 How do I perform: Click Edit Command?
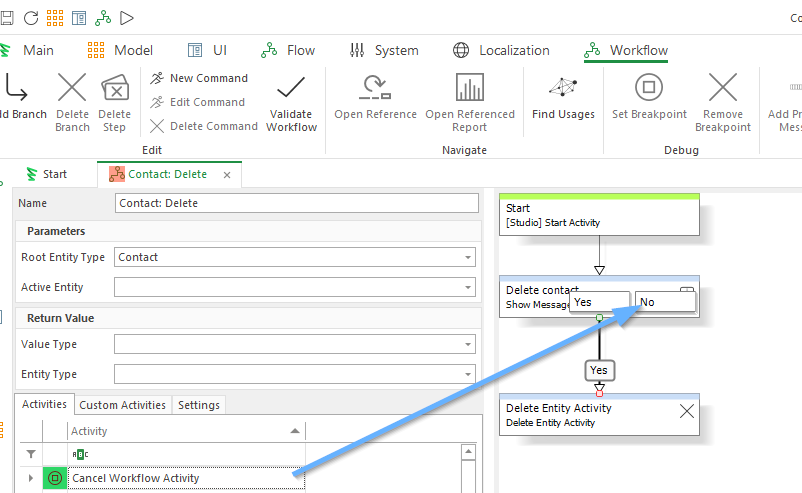[x=197, y=102]
